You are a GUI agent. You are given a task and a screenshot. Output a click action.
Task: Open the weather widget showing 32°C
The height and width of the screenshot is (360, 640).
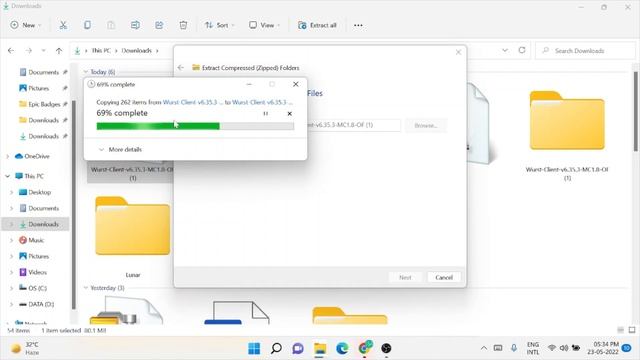(x=26, y=348)
